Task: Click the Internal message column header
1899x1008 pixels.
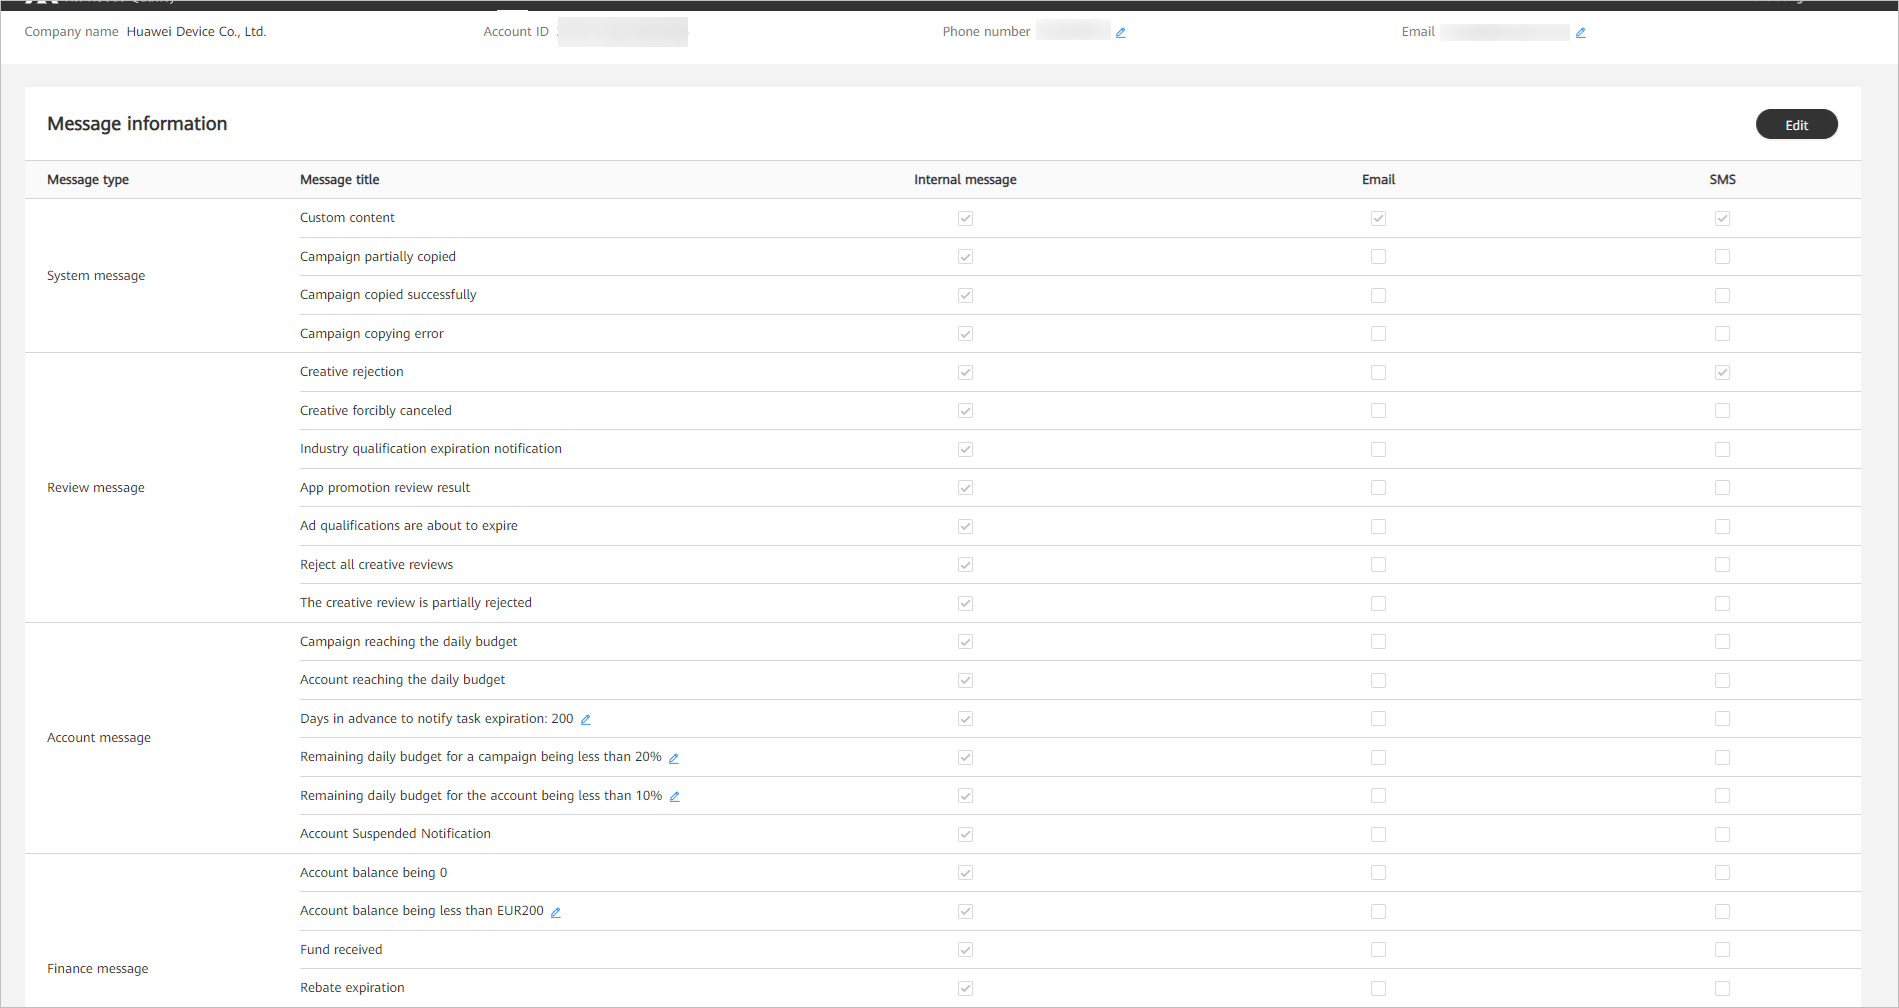Action: point(964,179)
